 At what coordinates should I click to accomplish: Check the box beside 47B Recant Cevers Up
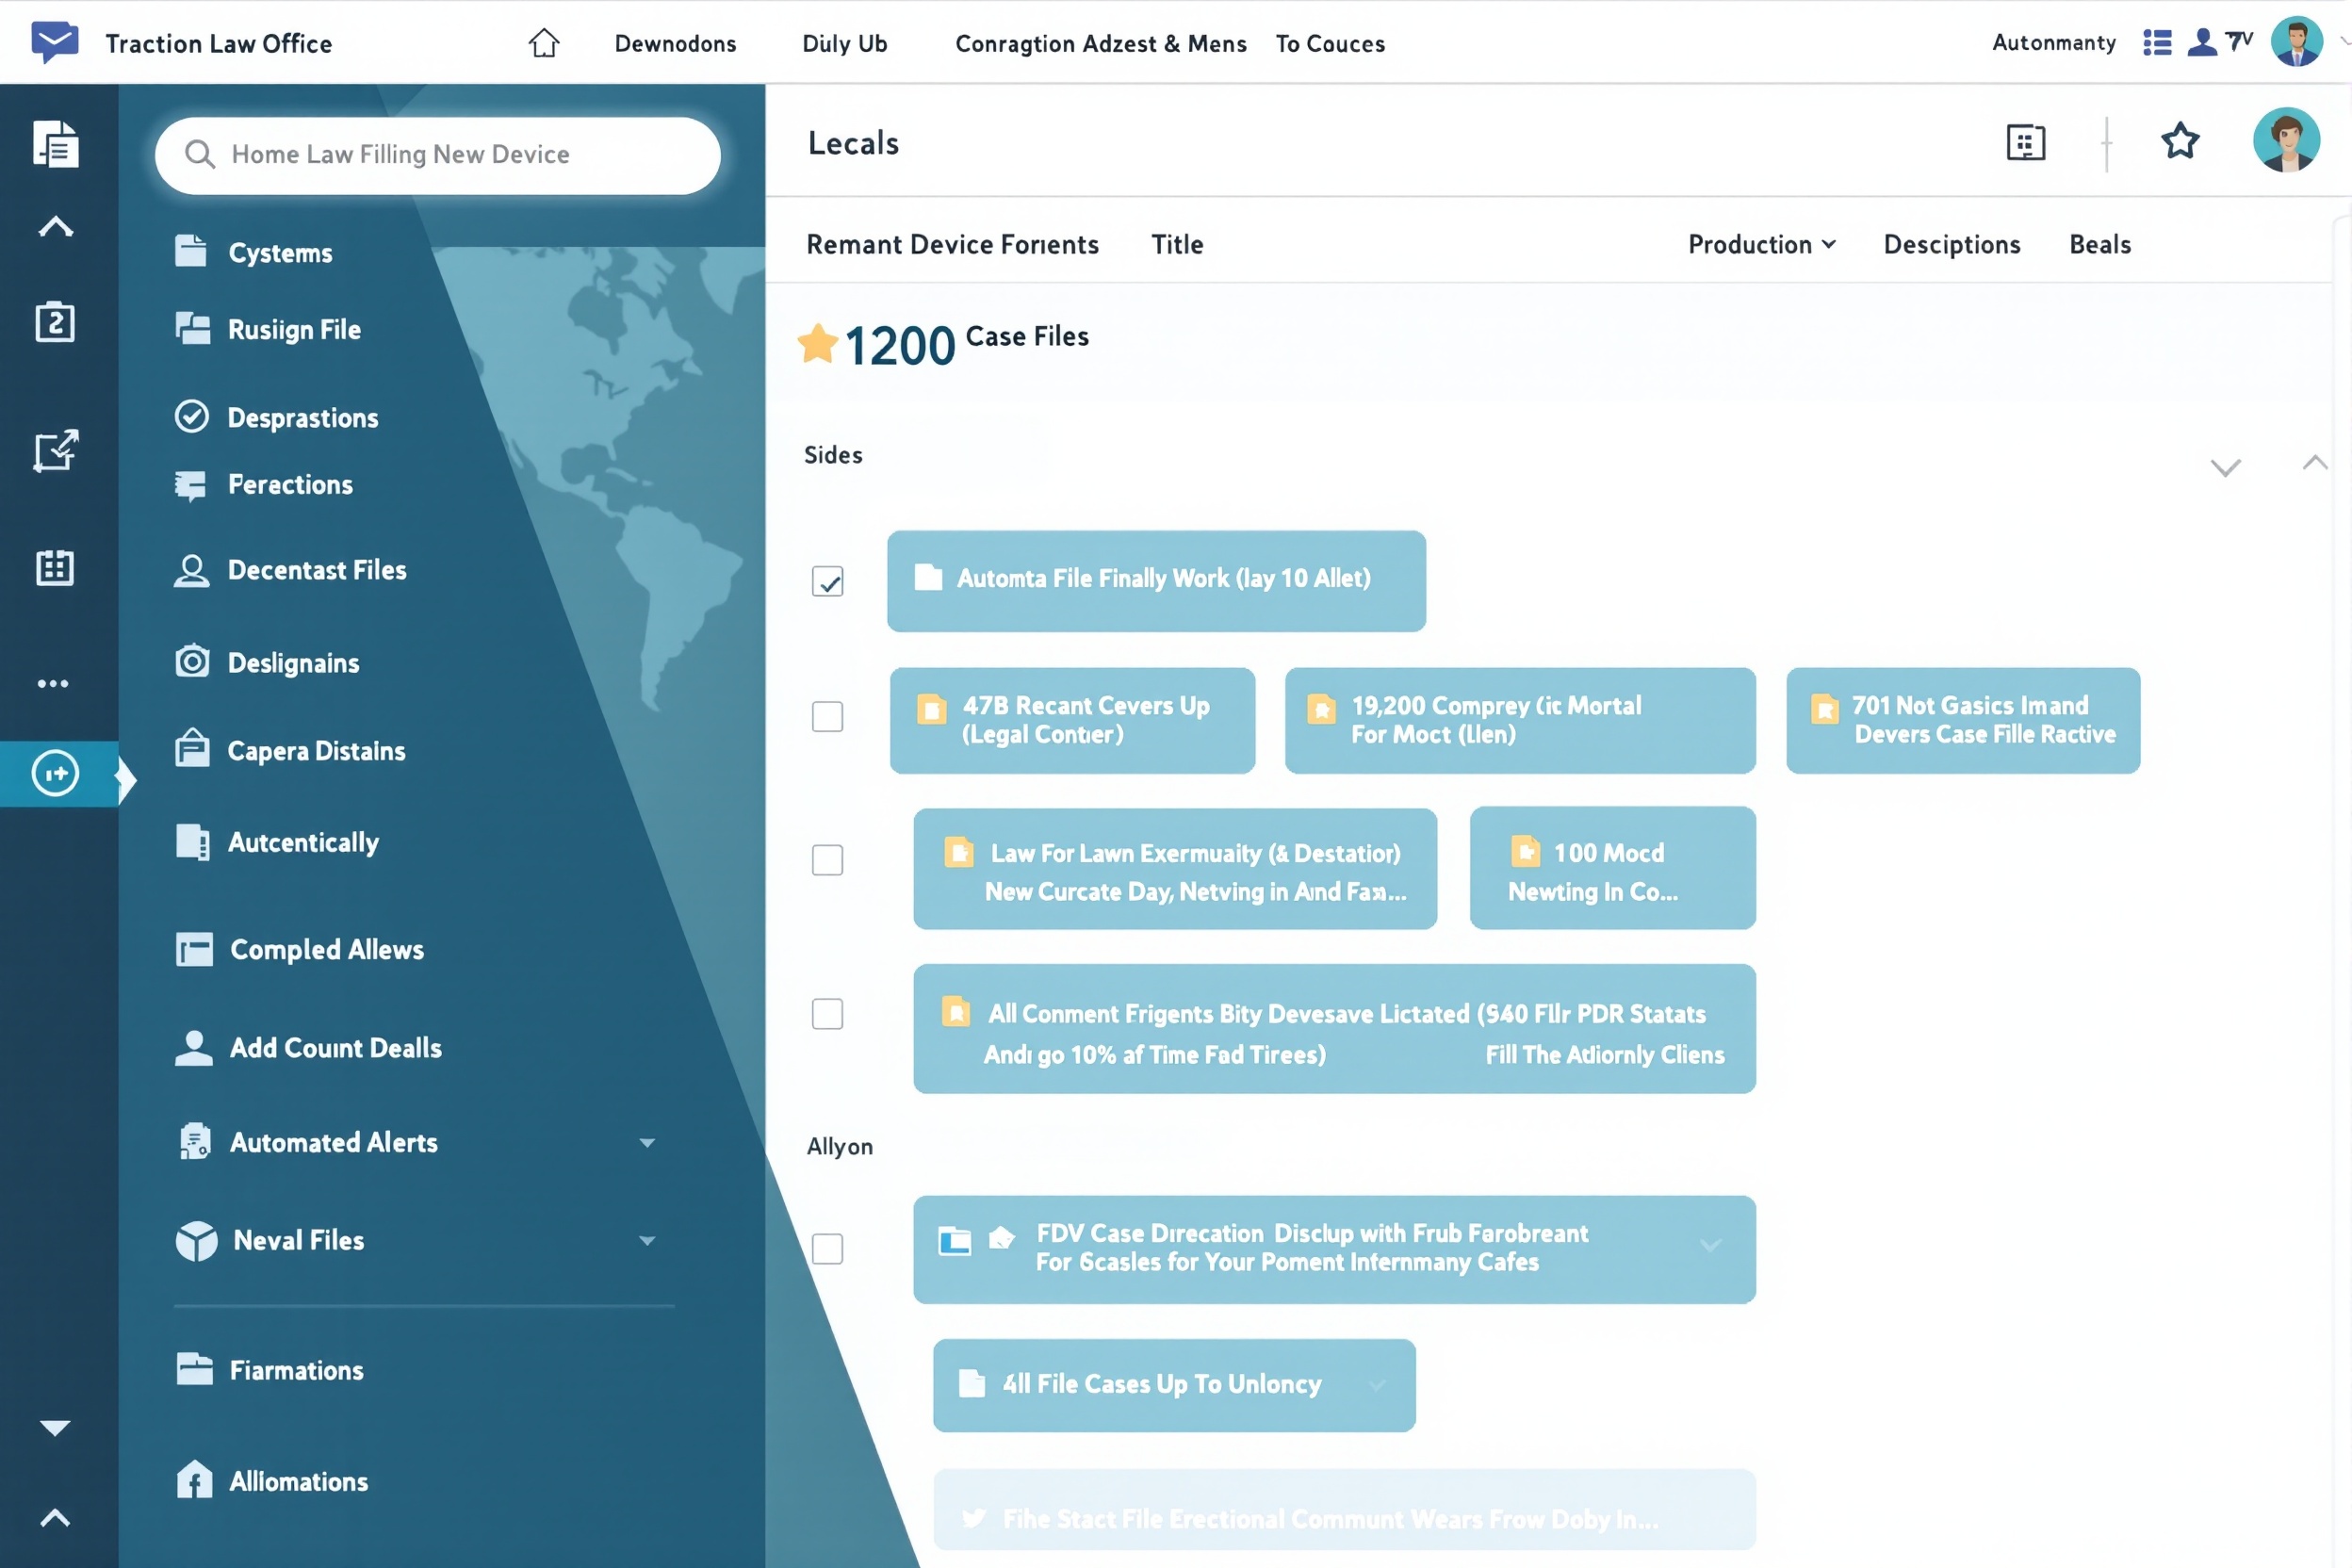pos(827,717)
